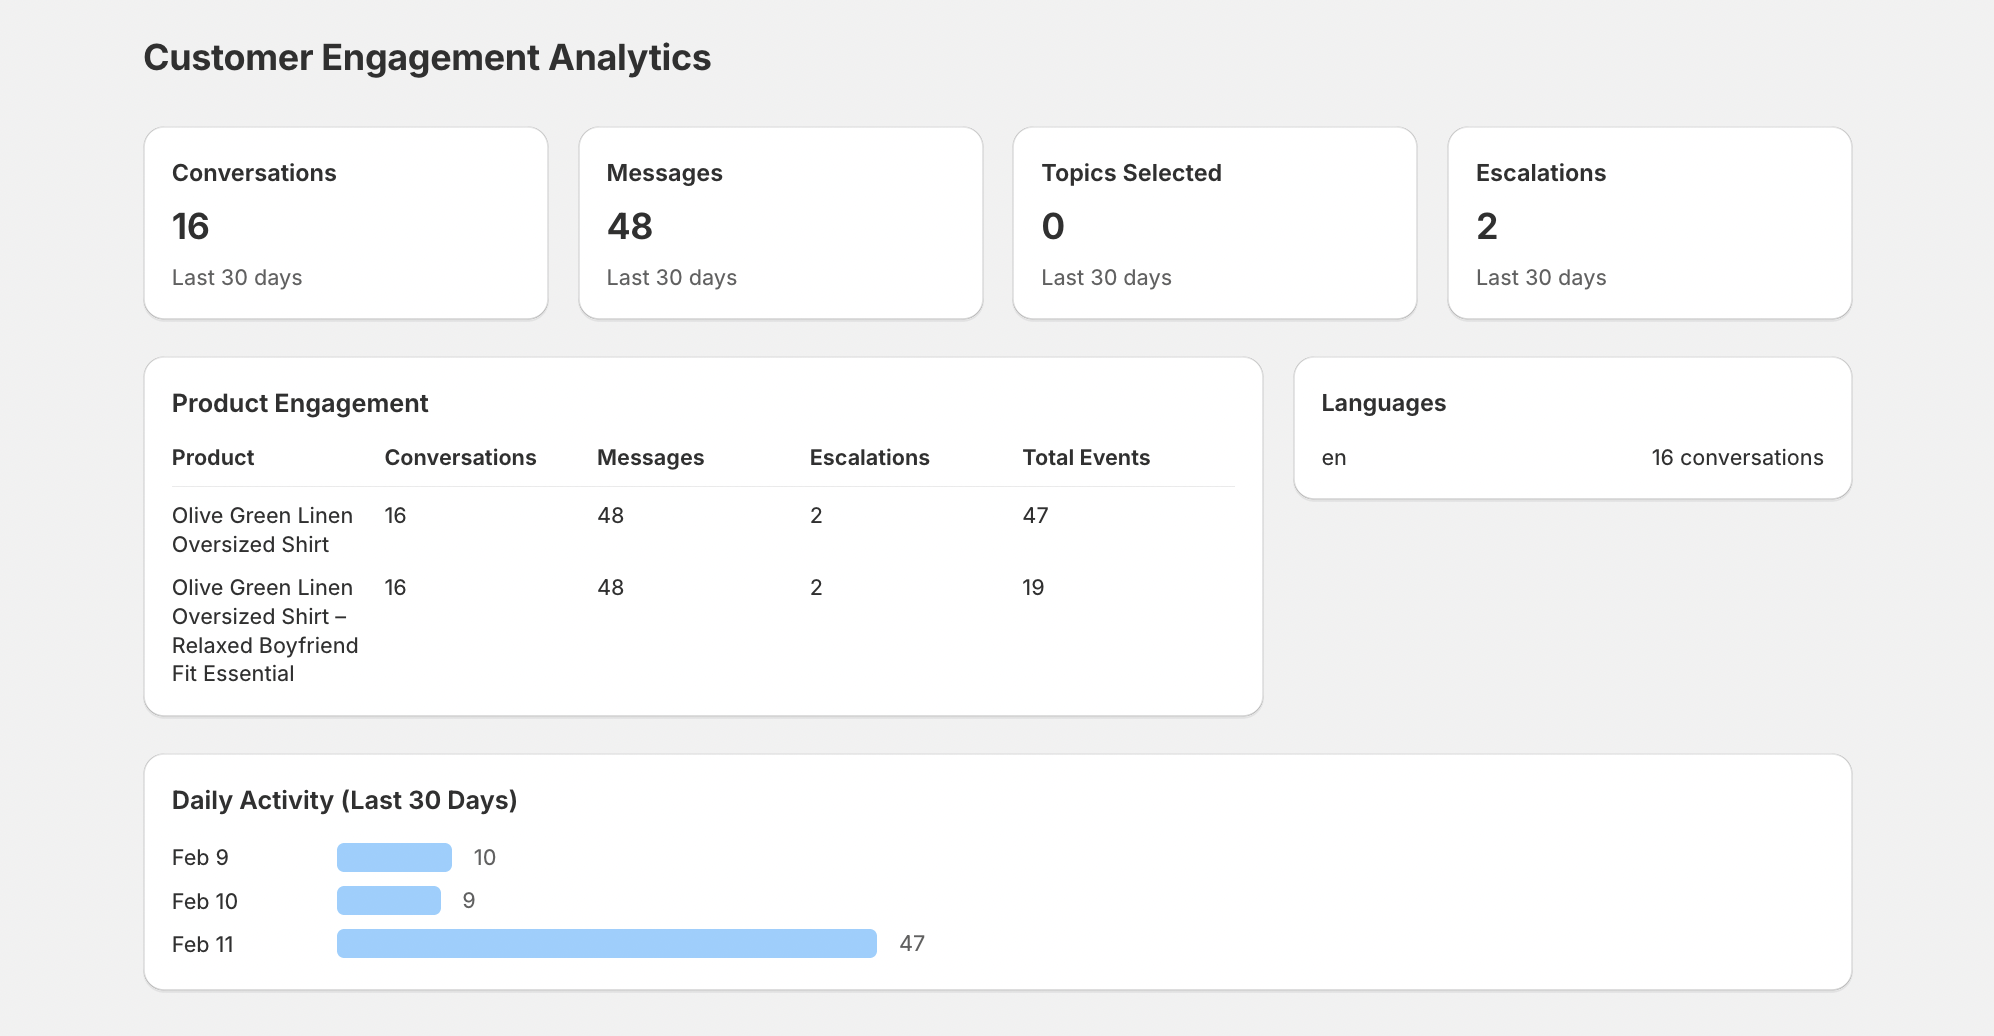The width and height of the screenshot is (1994, 1036).
Task: Sort by the Messages column header
Action: [x=650, y=457]
